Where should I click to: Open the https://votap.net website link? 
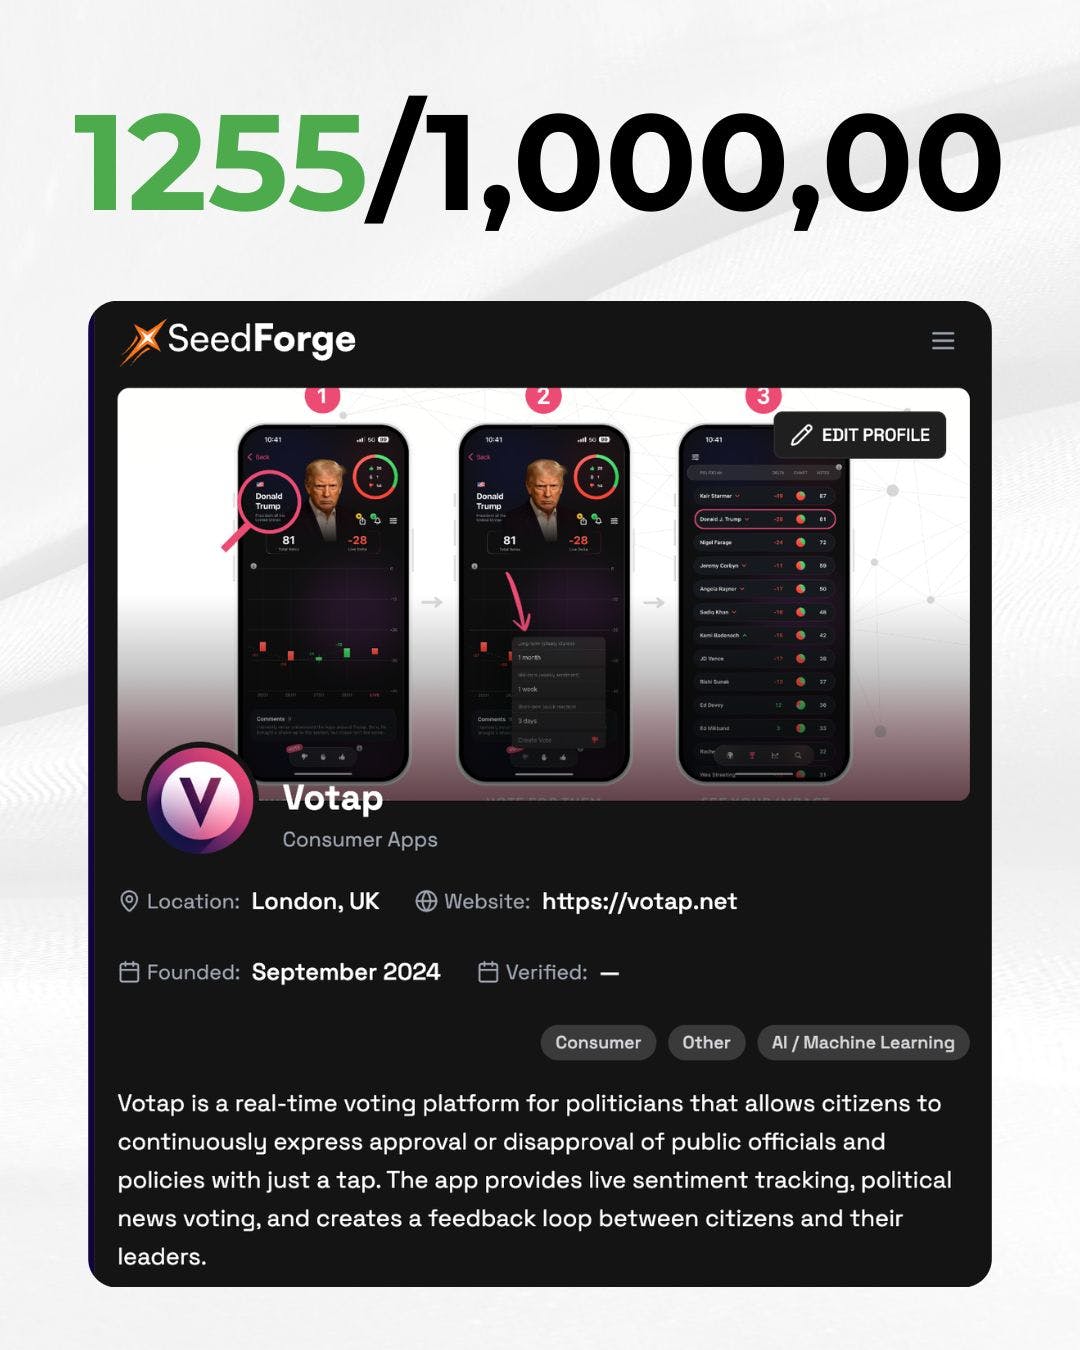pyautogui.click(x=639, y=901)
